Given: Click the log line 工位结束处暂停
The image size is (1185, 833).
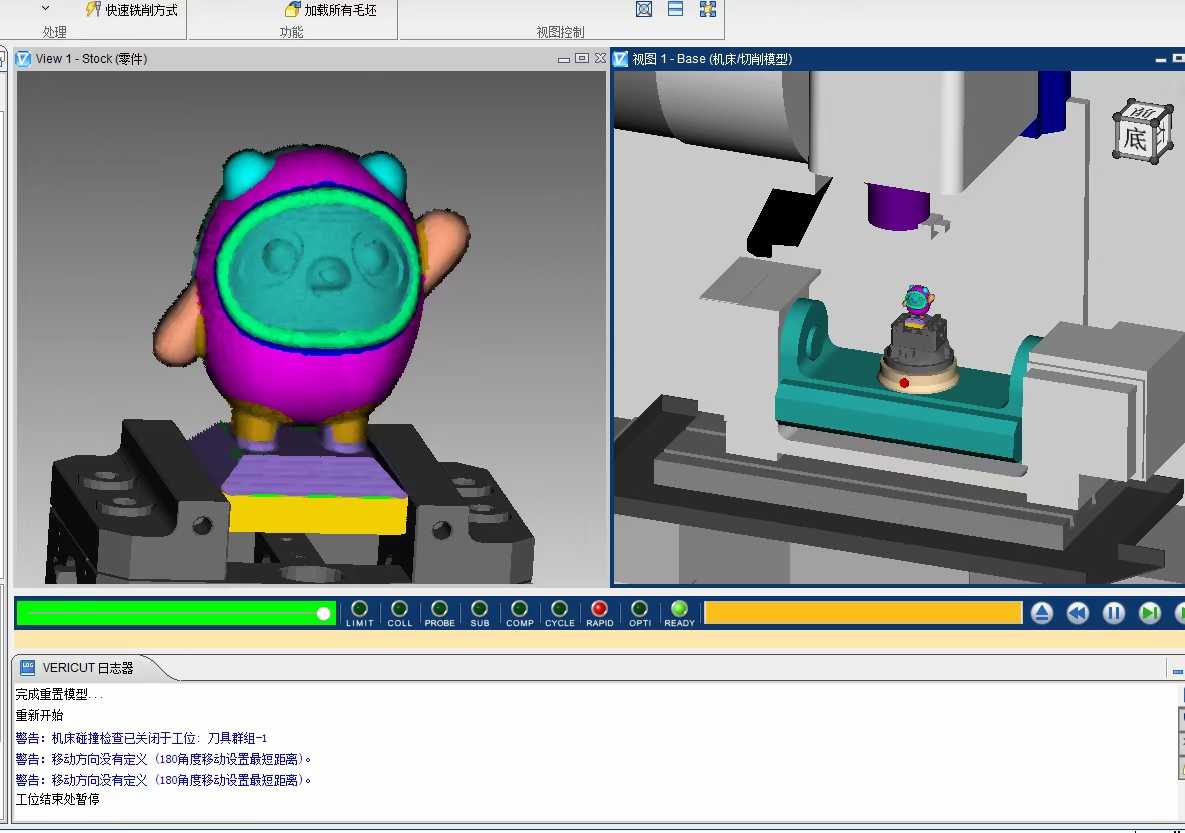Looking at the screenshot, I should tap(57, 799).
